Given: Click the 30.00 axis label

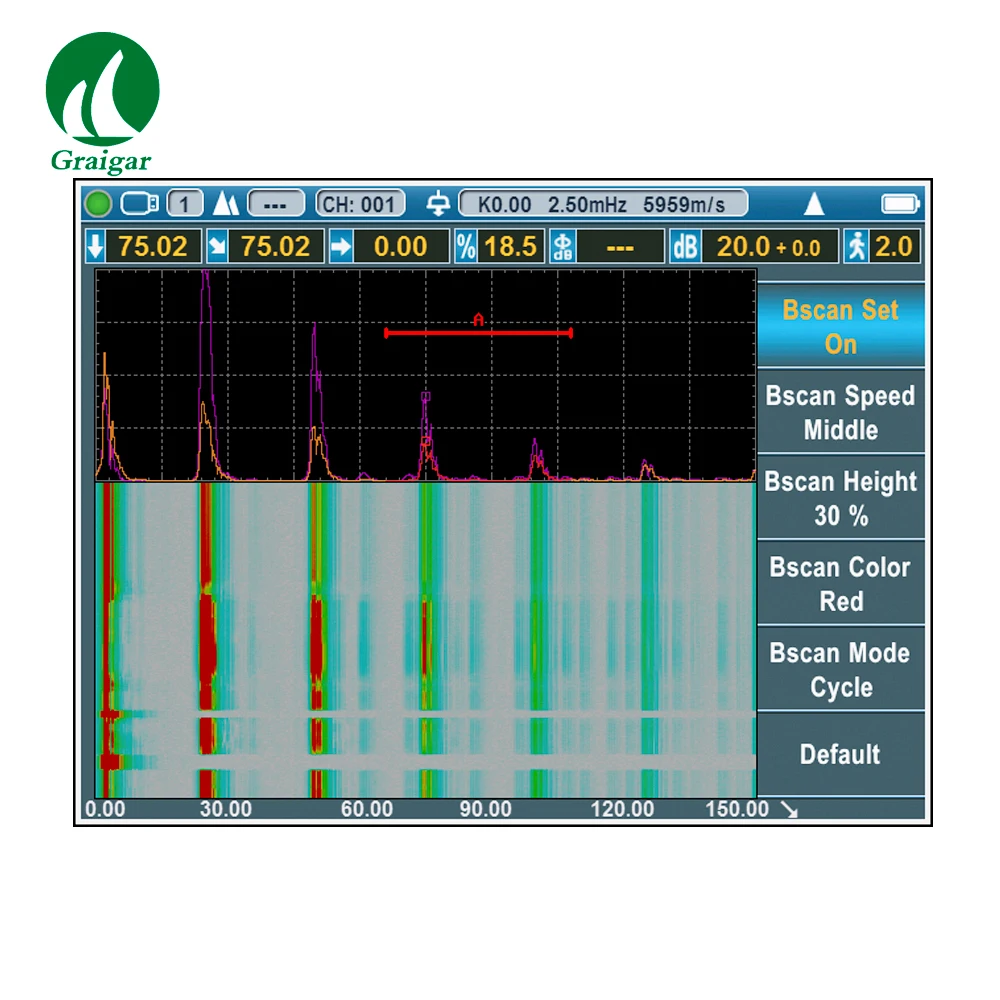Looking at the screenshot, I should click(x=226, y=809).
